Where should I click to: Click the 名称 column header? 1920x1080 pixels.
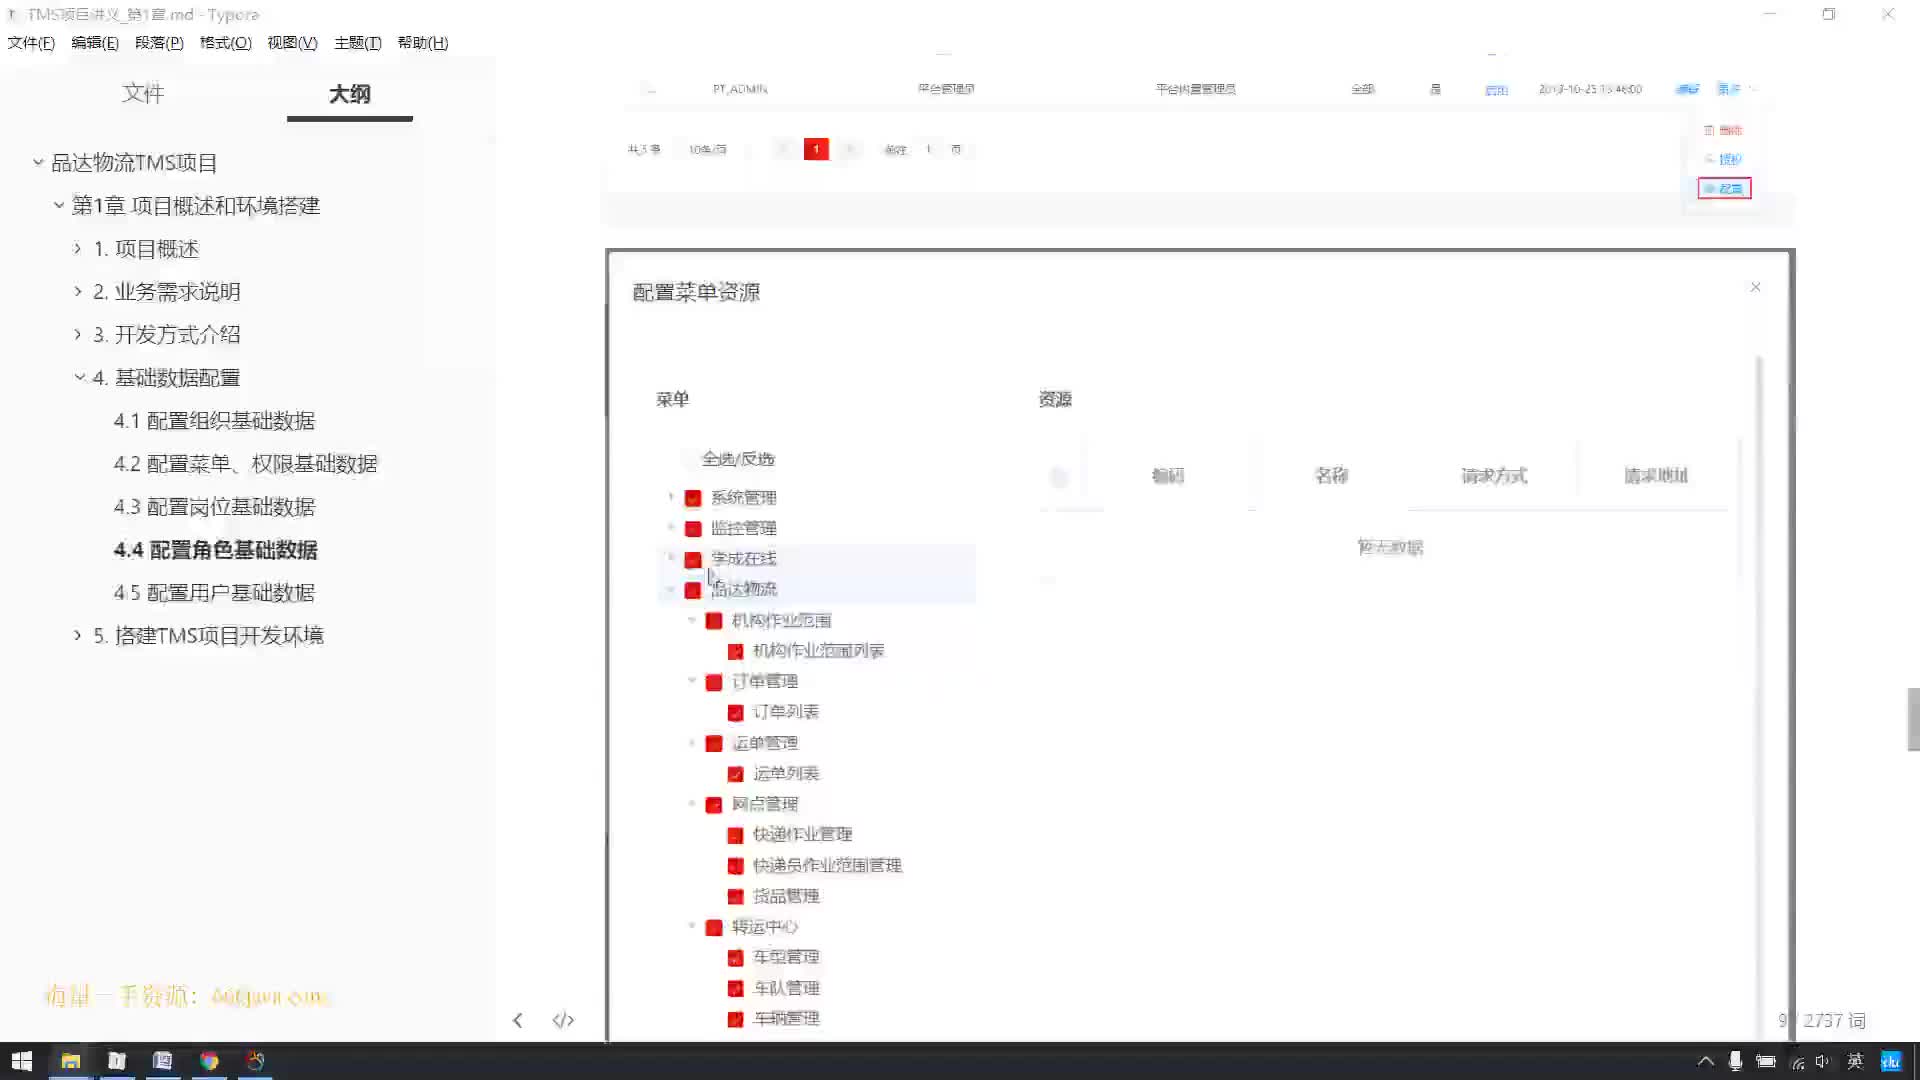(1331, 476)
